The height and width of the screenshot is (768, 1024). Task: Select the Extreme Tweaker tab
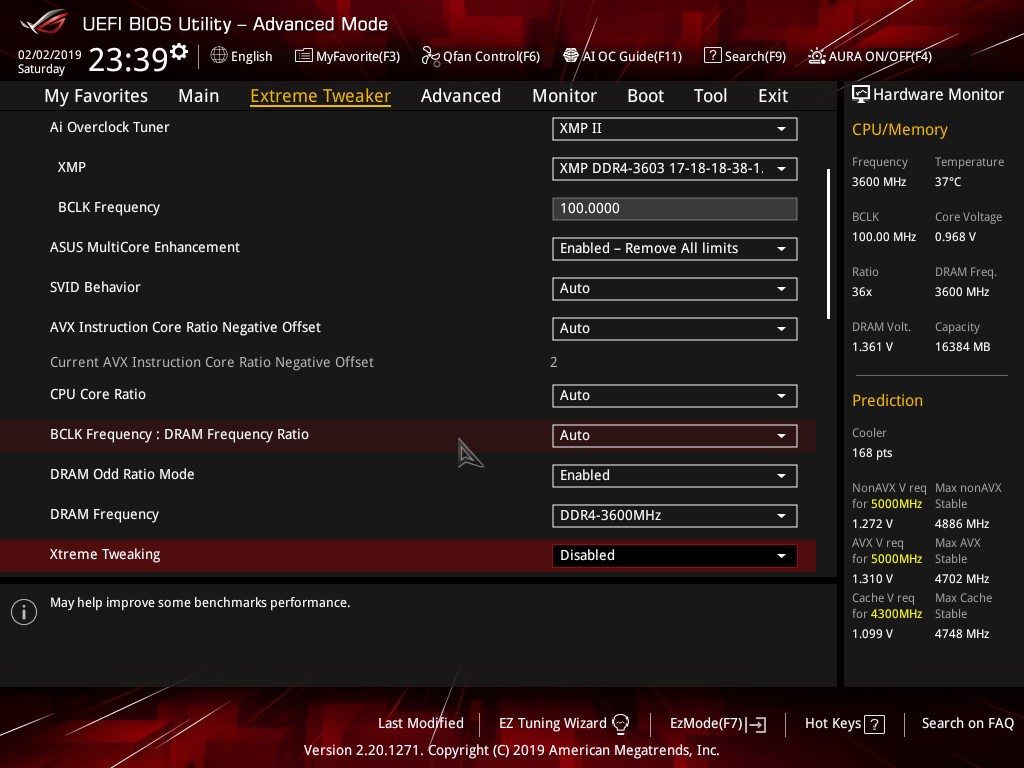tap(320, 95)
